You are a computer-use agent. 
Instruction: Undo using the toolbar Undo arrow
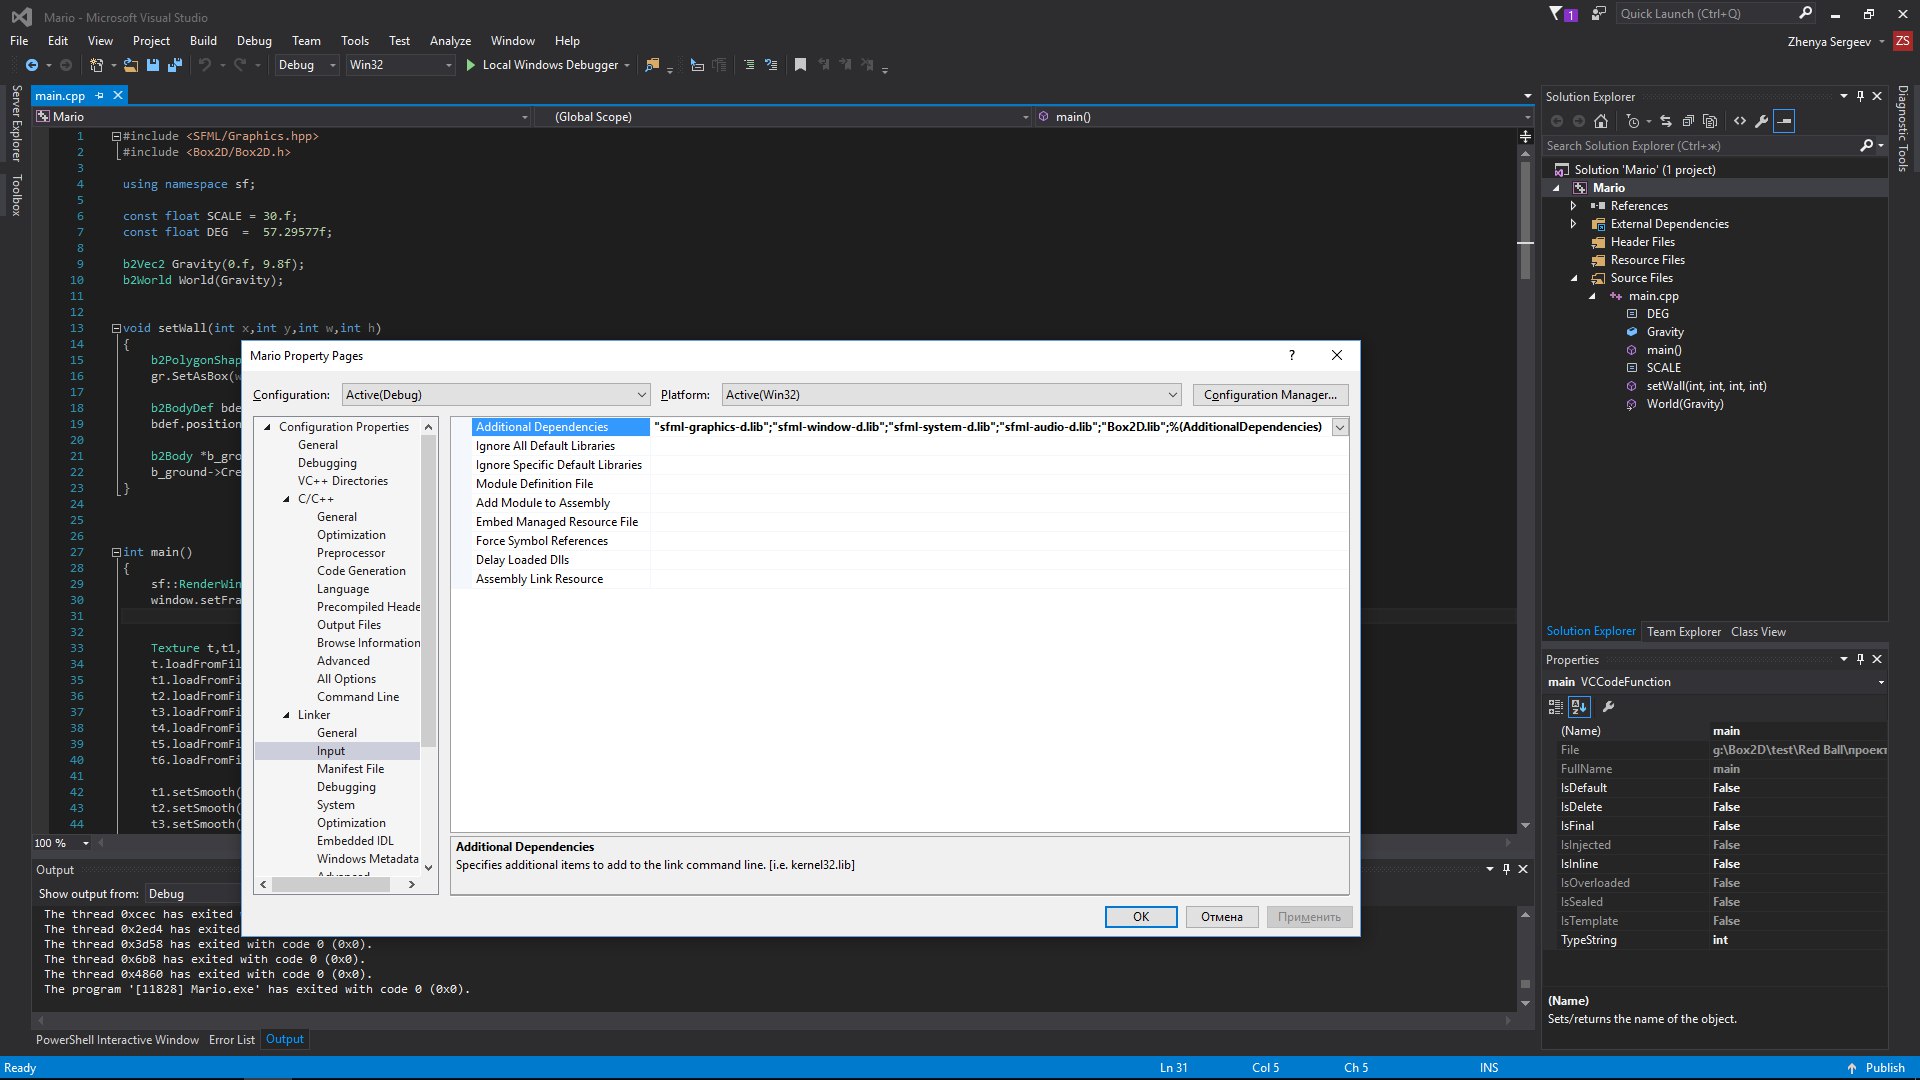[x=205, y=65]
